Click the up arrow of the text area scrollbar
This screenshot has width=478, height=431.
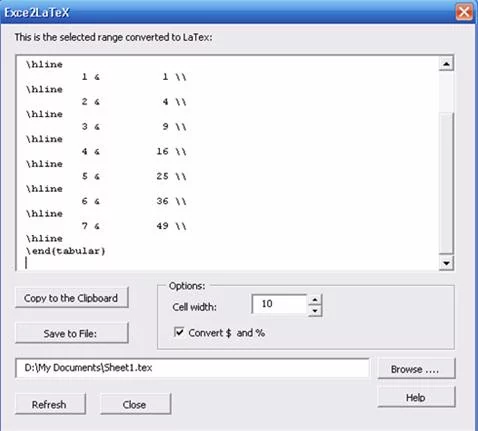coord(446,64)
